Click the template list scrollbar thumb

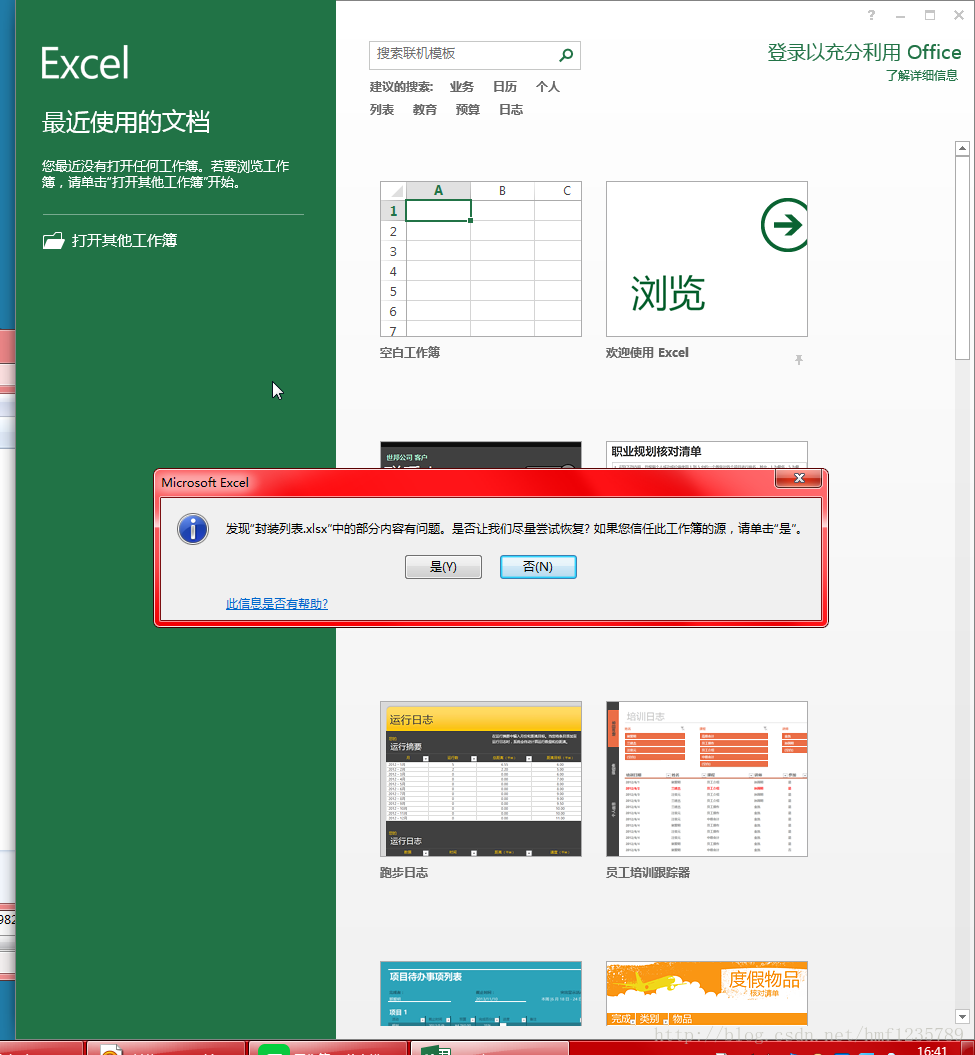coord(962,258)
